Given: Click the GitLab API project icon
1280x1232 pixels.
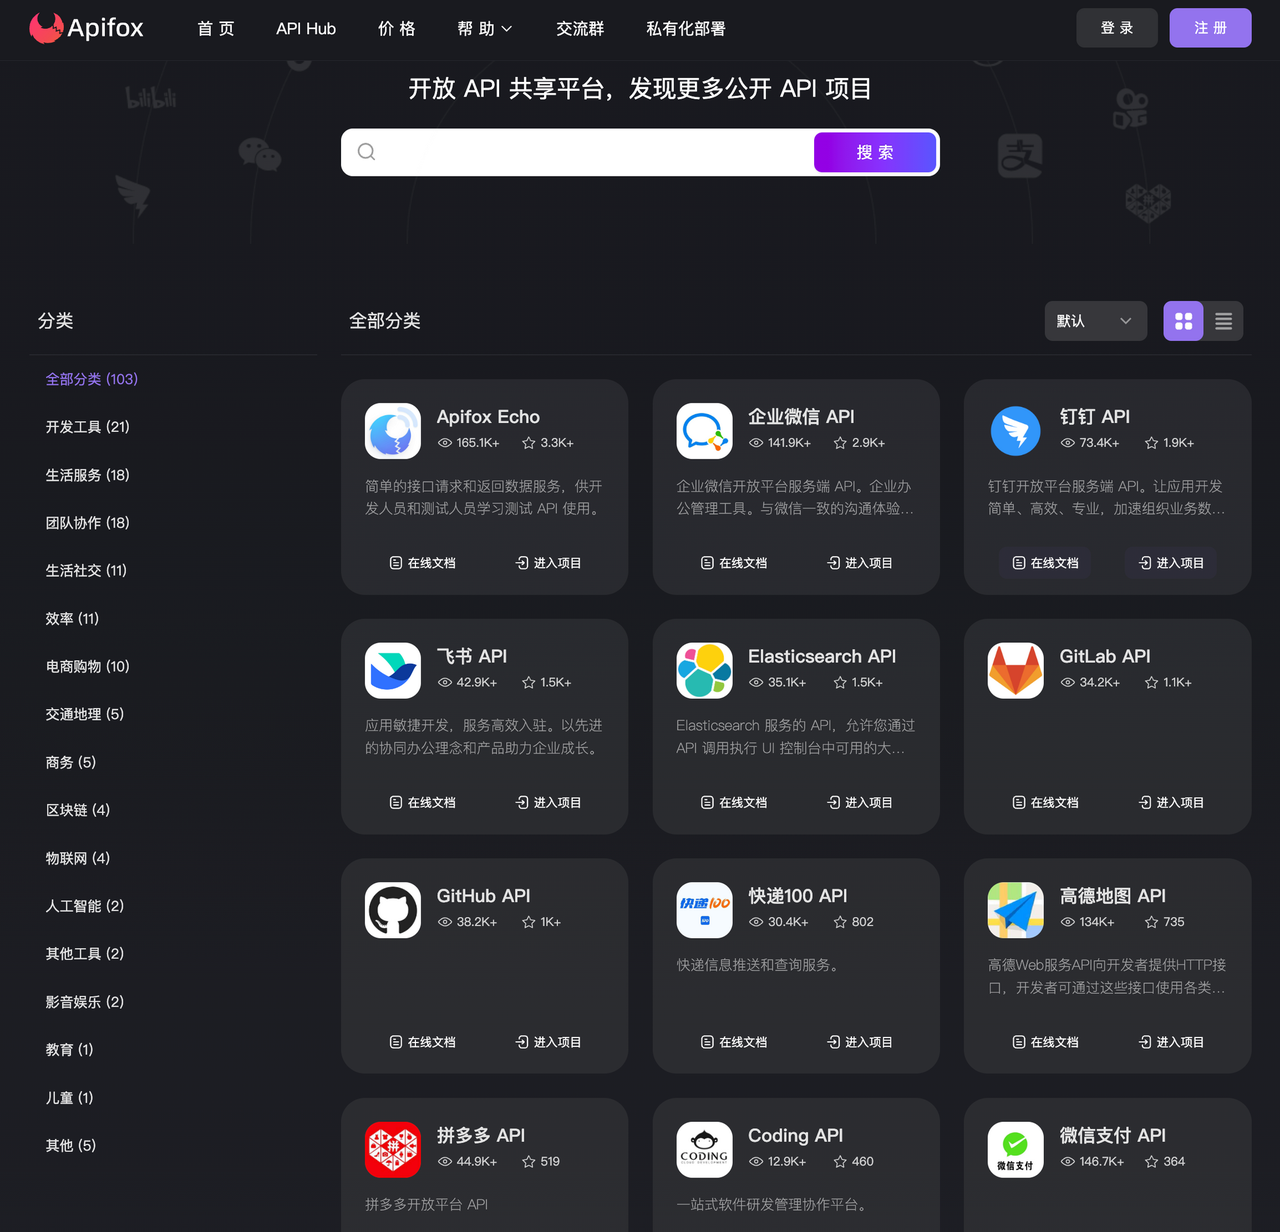Looking at the screenshot, I should point(1015,670).
